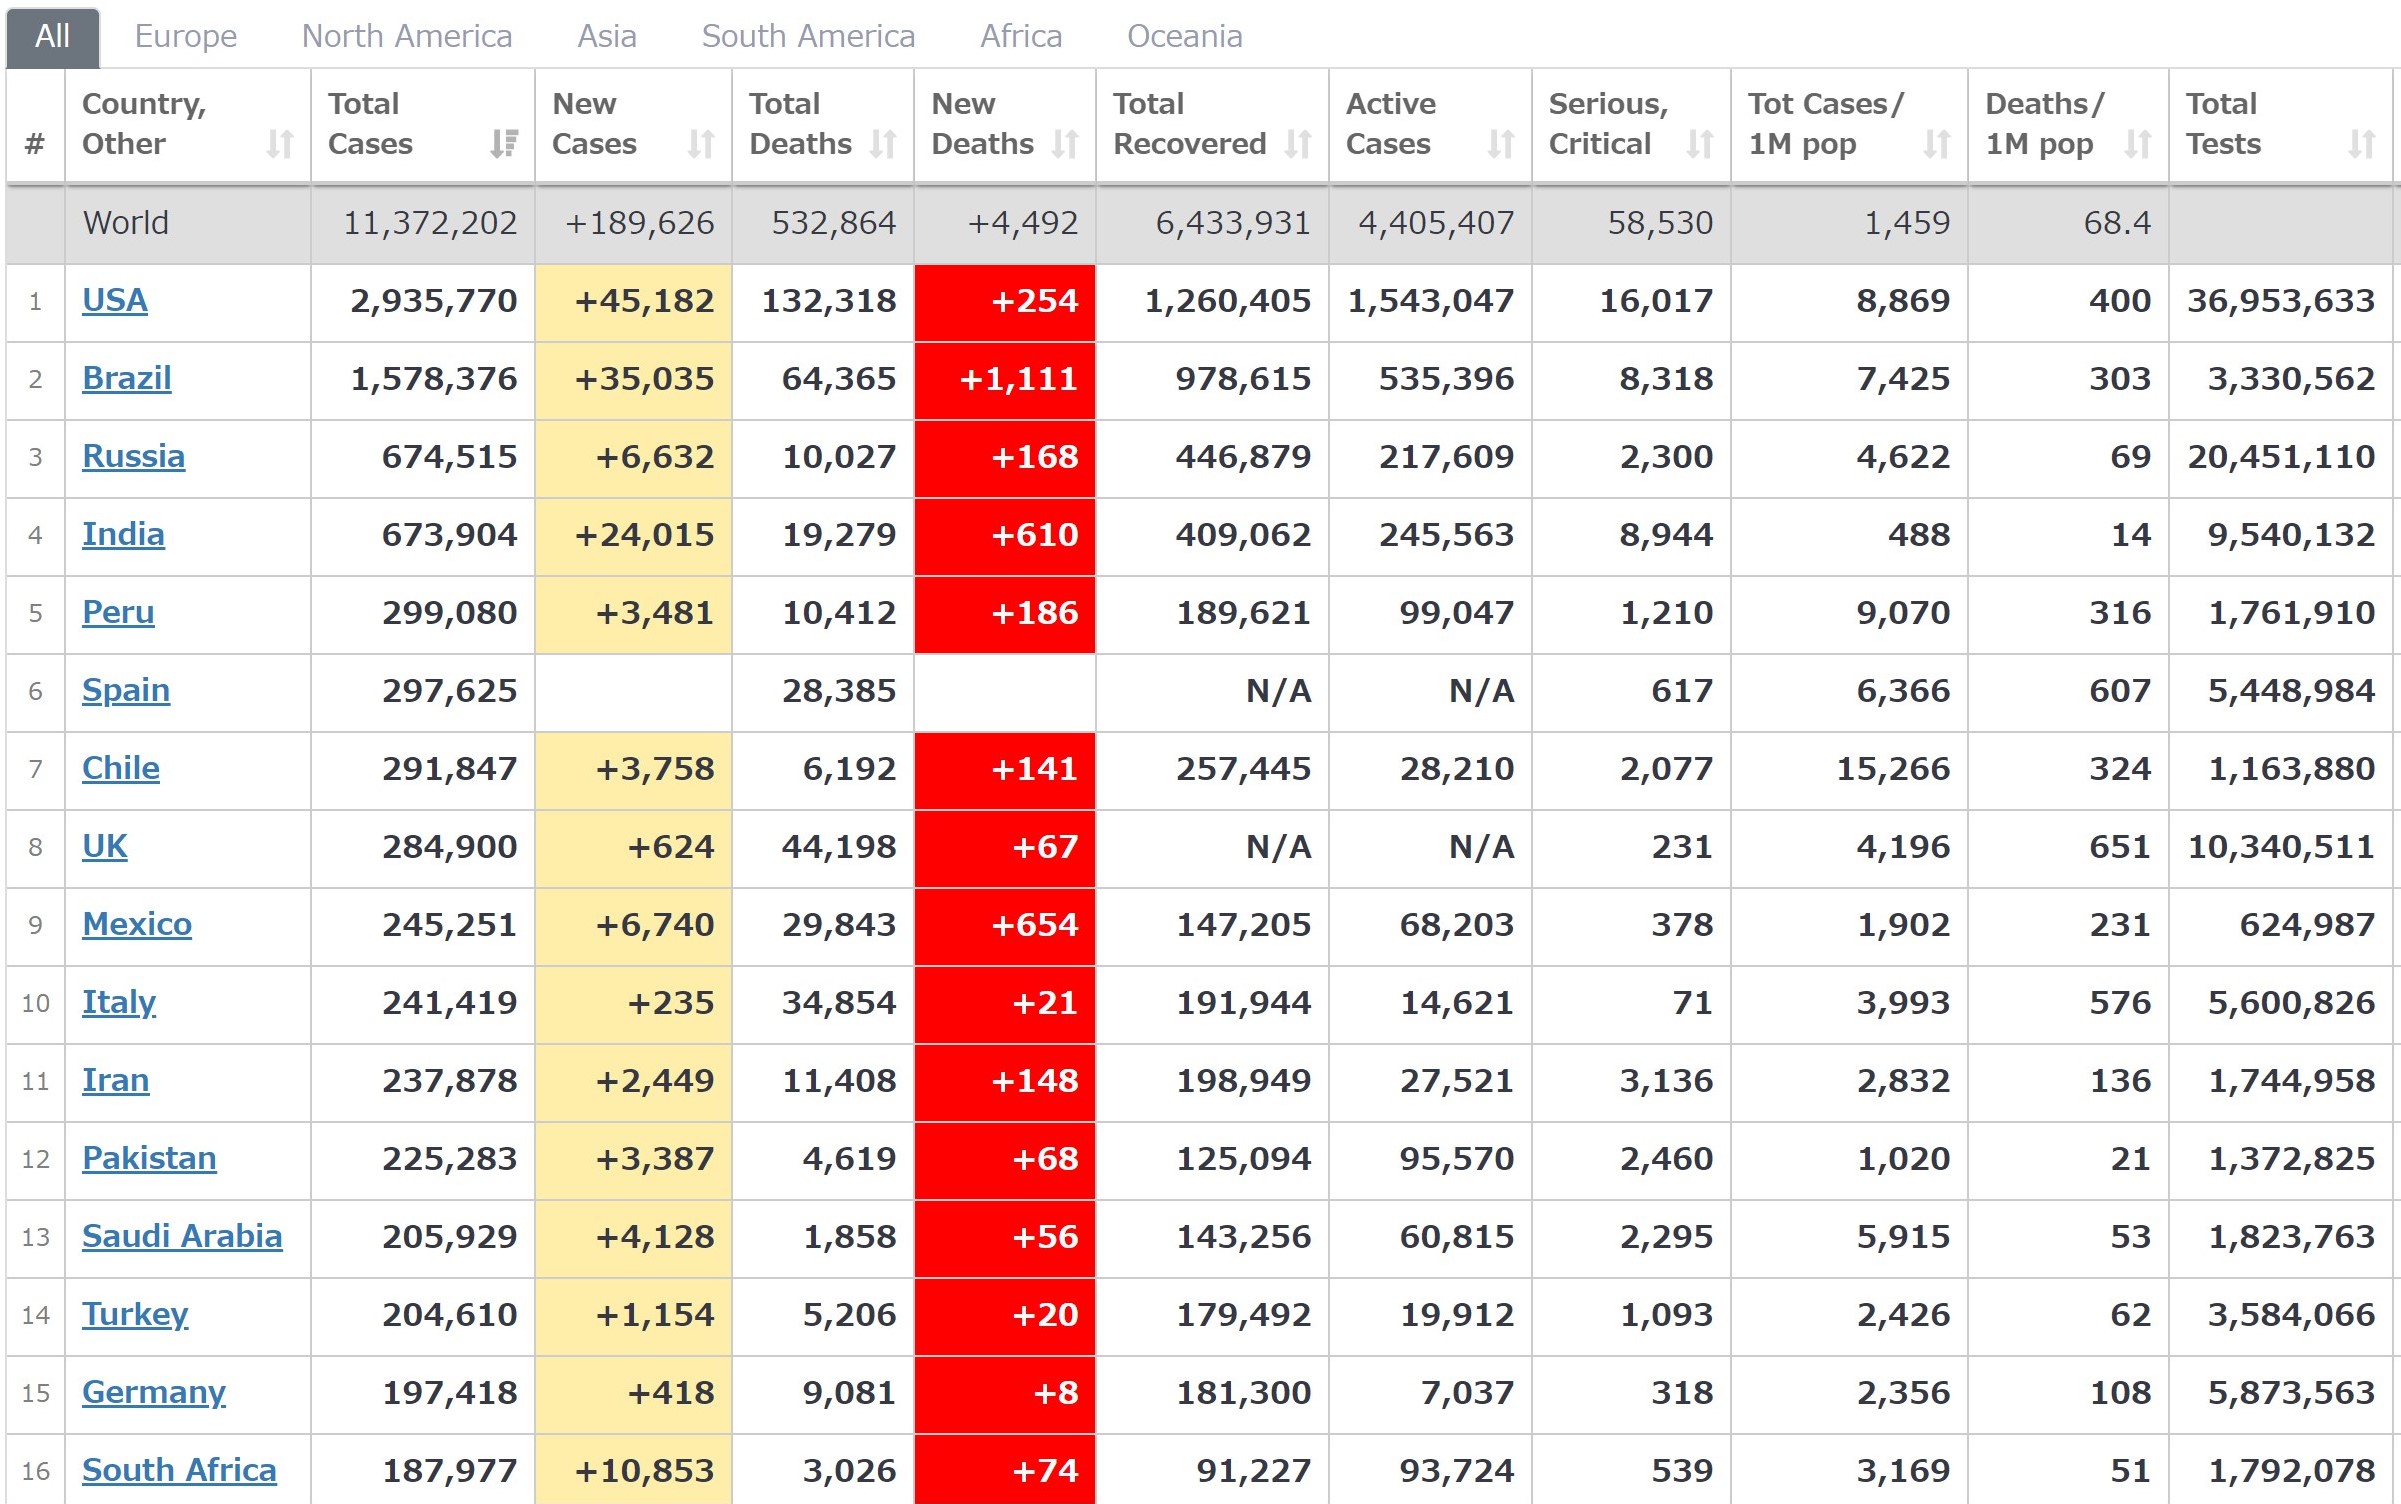Screen dimensions: 2401x1504
Task: Sort by Total Recovered arrows icon
Action: 1298,144
